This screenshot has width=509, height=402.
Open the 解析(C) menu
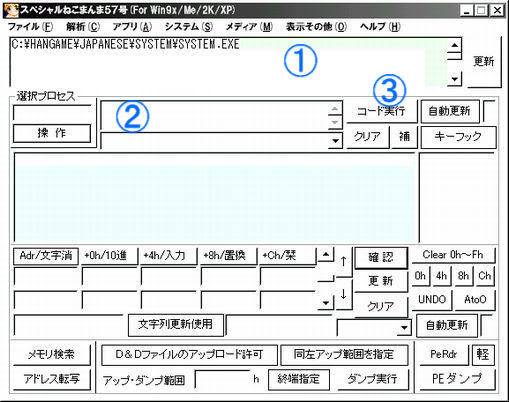83,27
